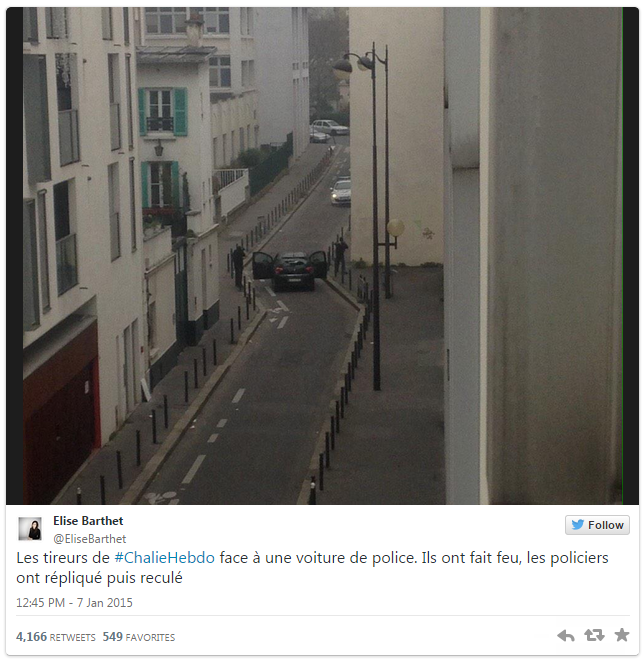Click the tweet text about police firing
This screenshot has width=642, height=663.
[x=312, y=567]
